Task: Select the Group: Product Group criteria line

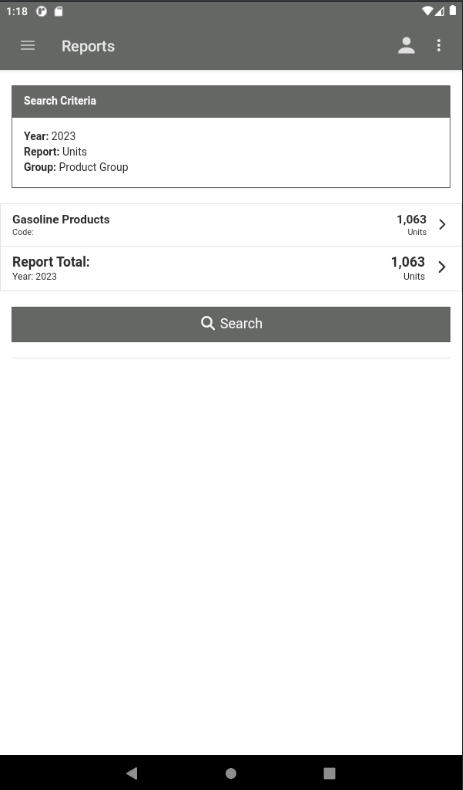Action: (x=76, y=167)
